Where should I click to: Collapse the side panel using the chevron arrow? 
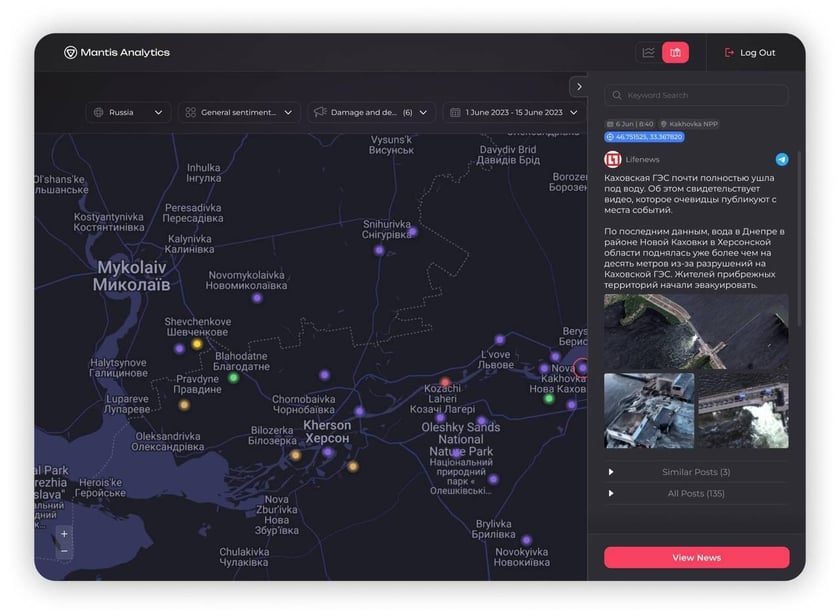click(579, 86)
